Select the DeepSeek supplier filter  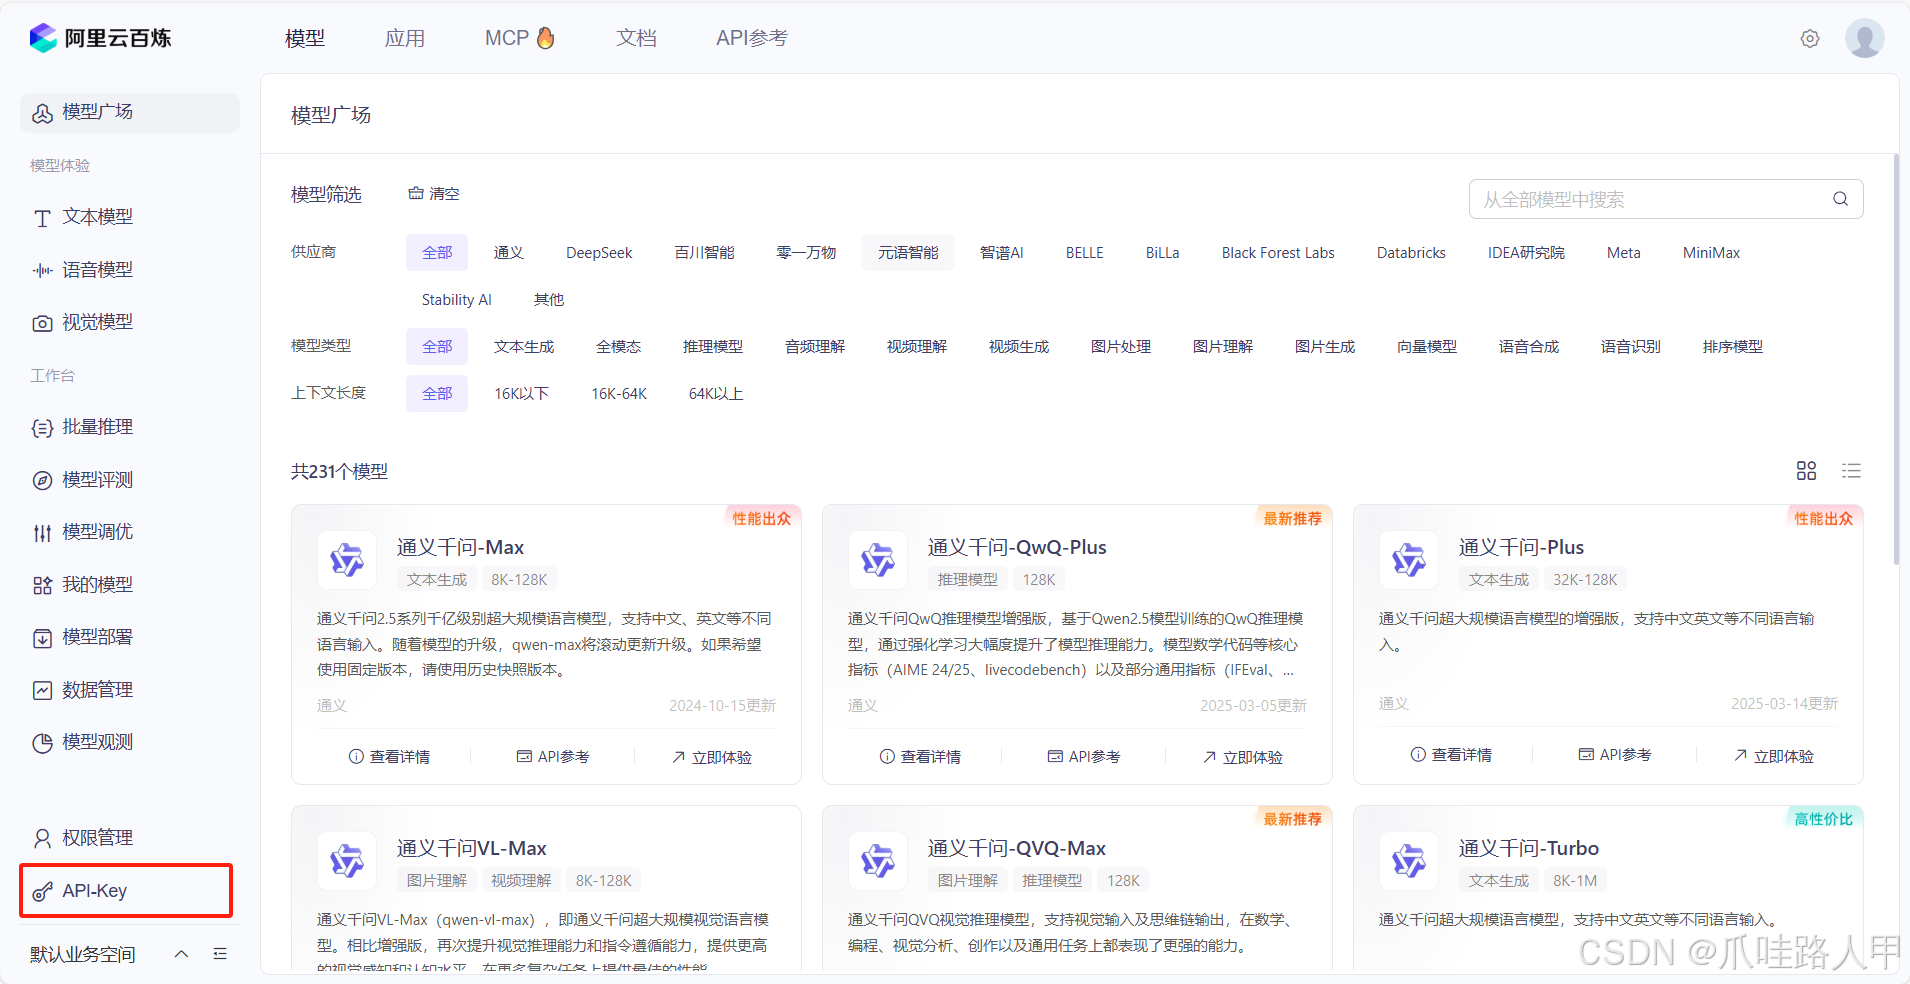[x=598, y=252]
